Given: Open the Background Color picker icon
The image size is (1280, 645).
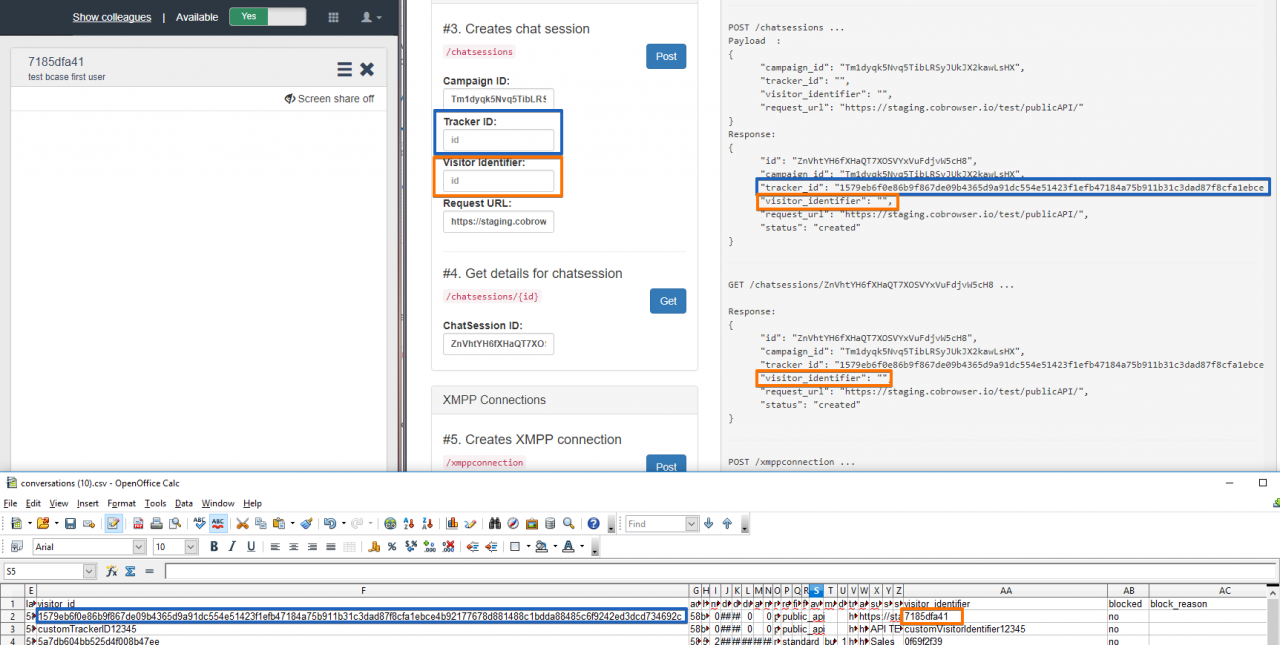Looking at the screenshot, I should coord(541,546).
